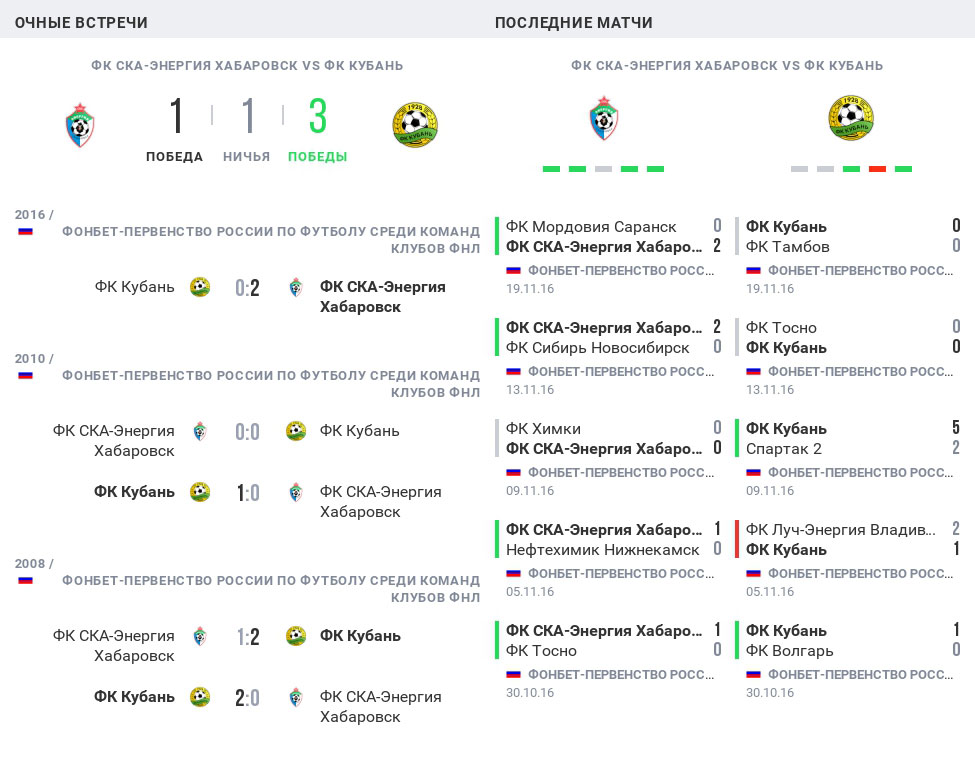Open the 1:2 score of the 2008 match
The image size is (975, 762).
click(247, 636)
